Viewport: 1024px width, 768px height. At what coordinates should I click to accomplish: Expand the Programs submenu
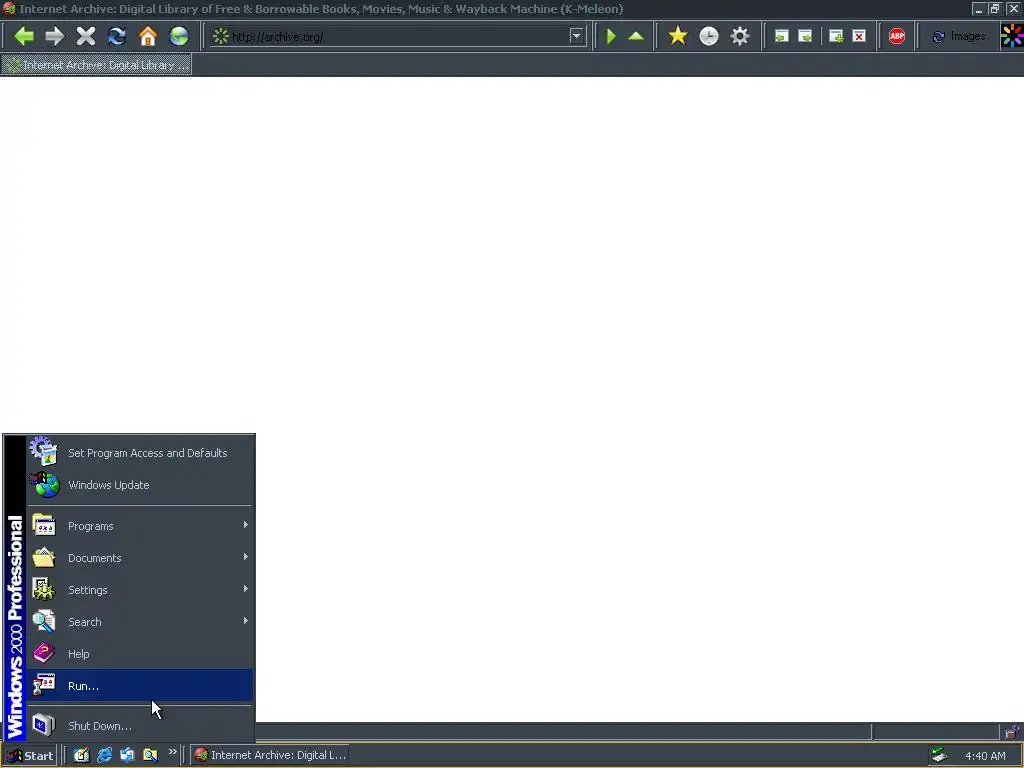(140, 526)
